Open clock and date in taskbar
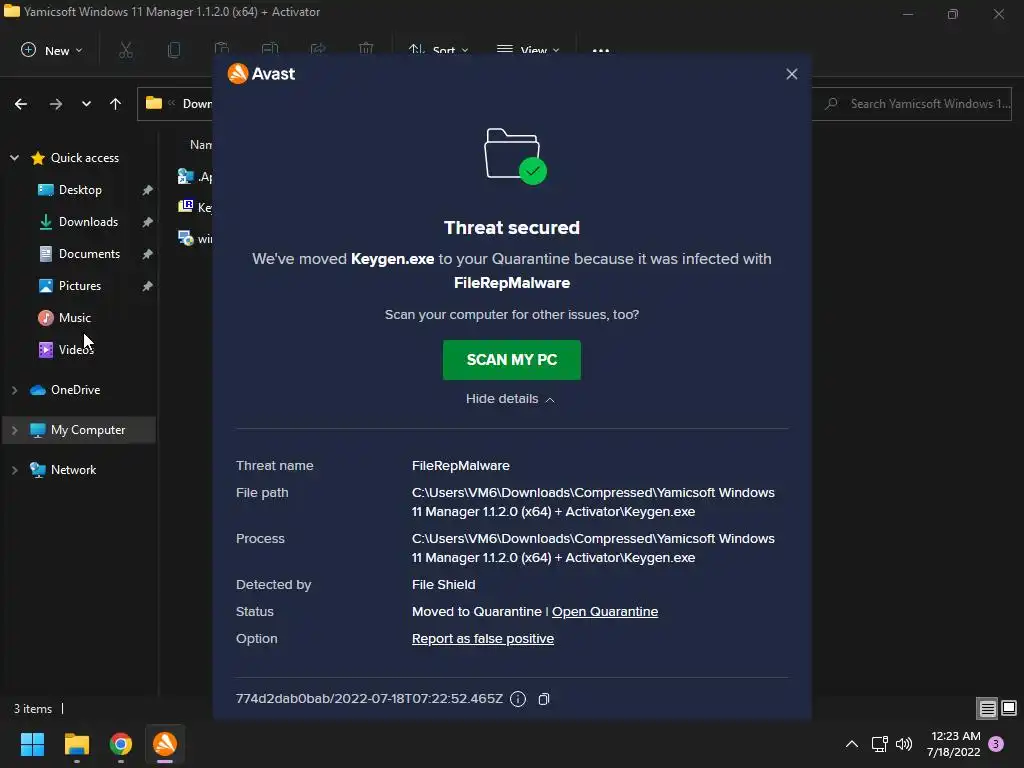The image size is (1024, 768). (954, 744)
